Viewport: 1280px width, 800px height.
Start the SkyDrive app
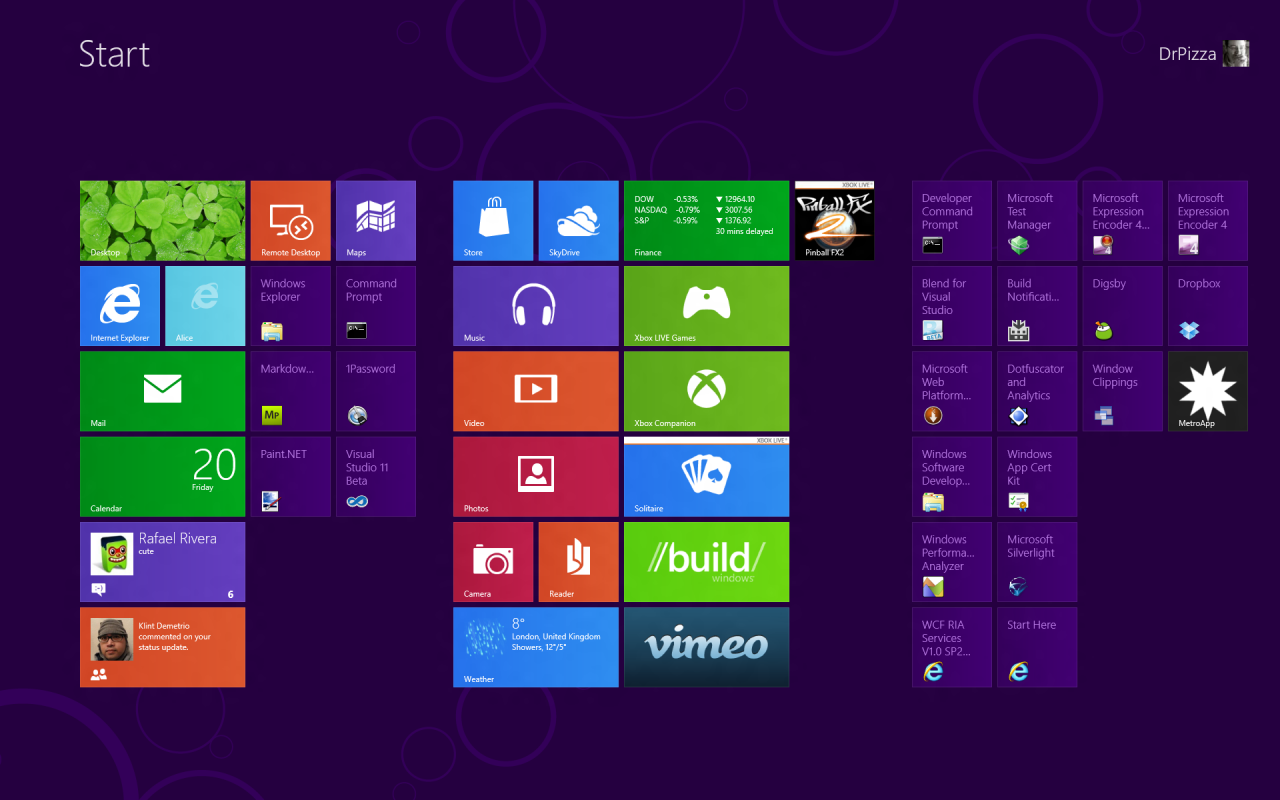pos(578,220)
